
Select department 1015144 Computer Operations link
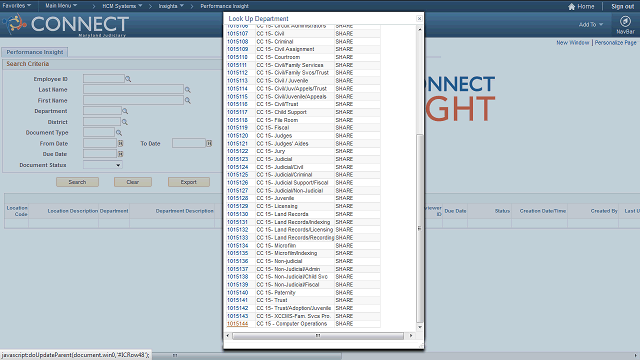point(238,324)
